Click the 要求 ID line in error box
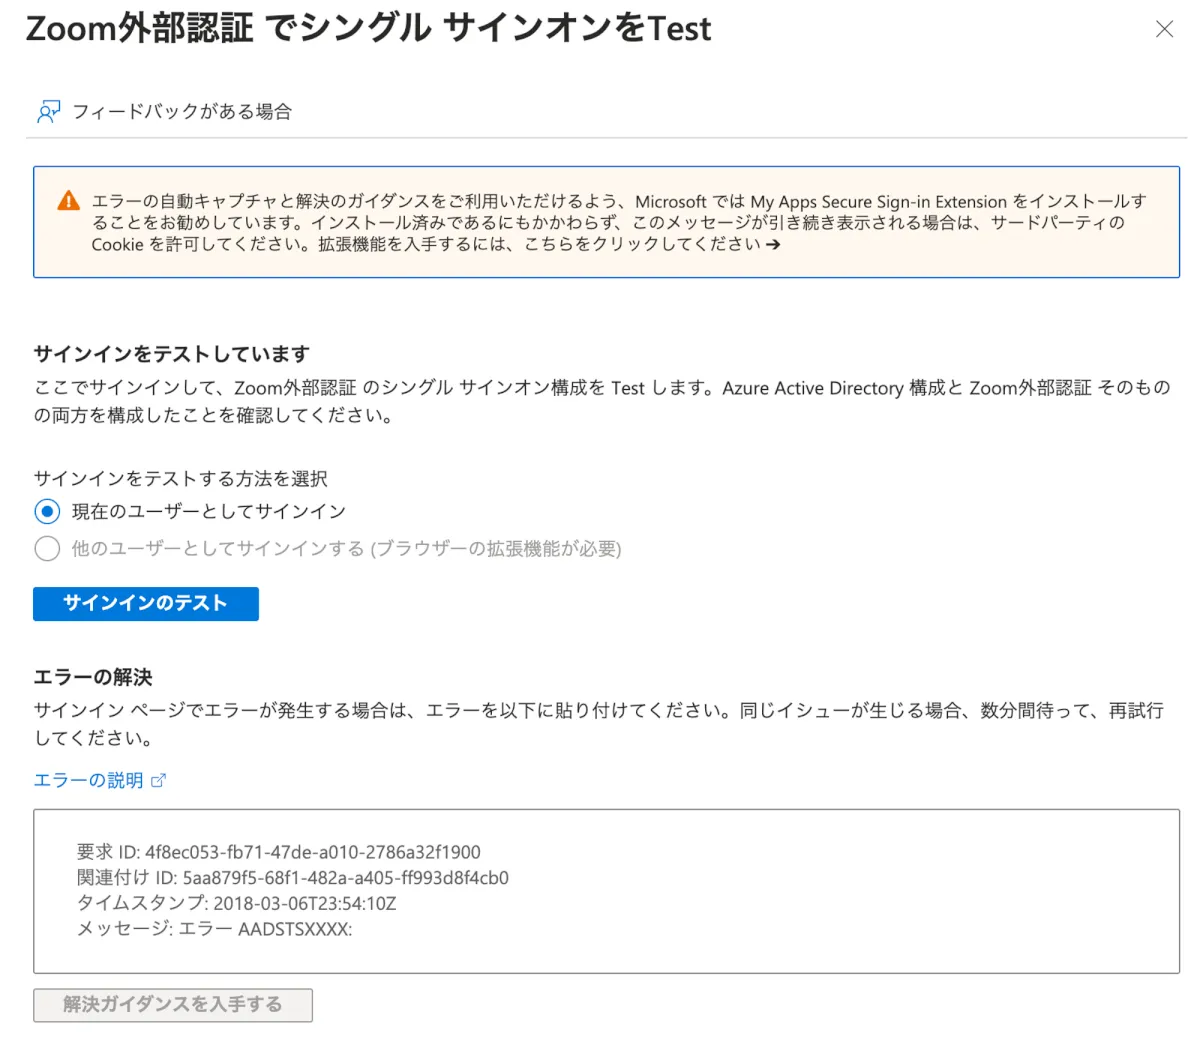The image size is (1200, 1045). pyautogui.click(x=278, y=852)
